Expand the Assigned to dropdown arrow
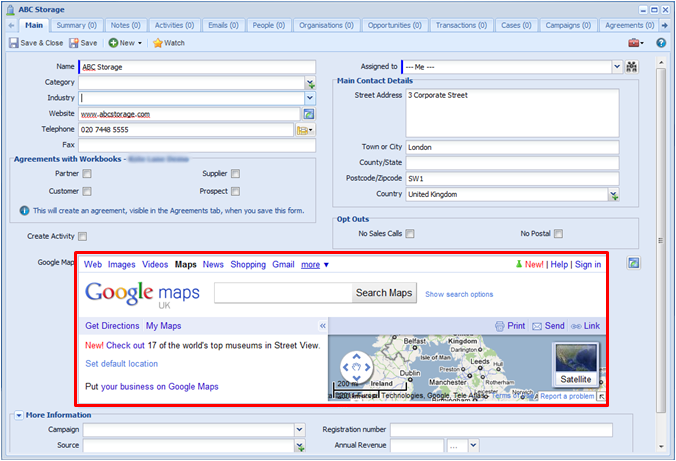The image size is (676, 461). pos(617,66)
